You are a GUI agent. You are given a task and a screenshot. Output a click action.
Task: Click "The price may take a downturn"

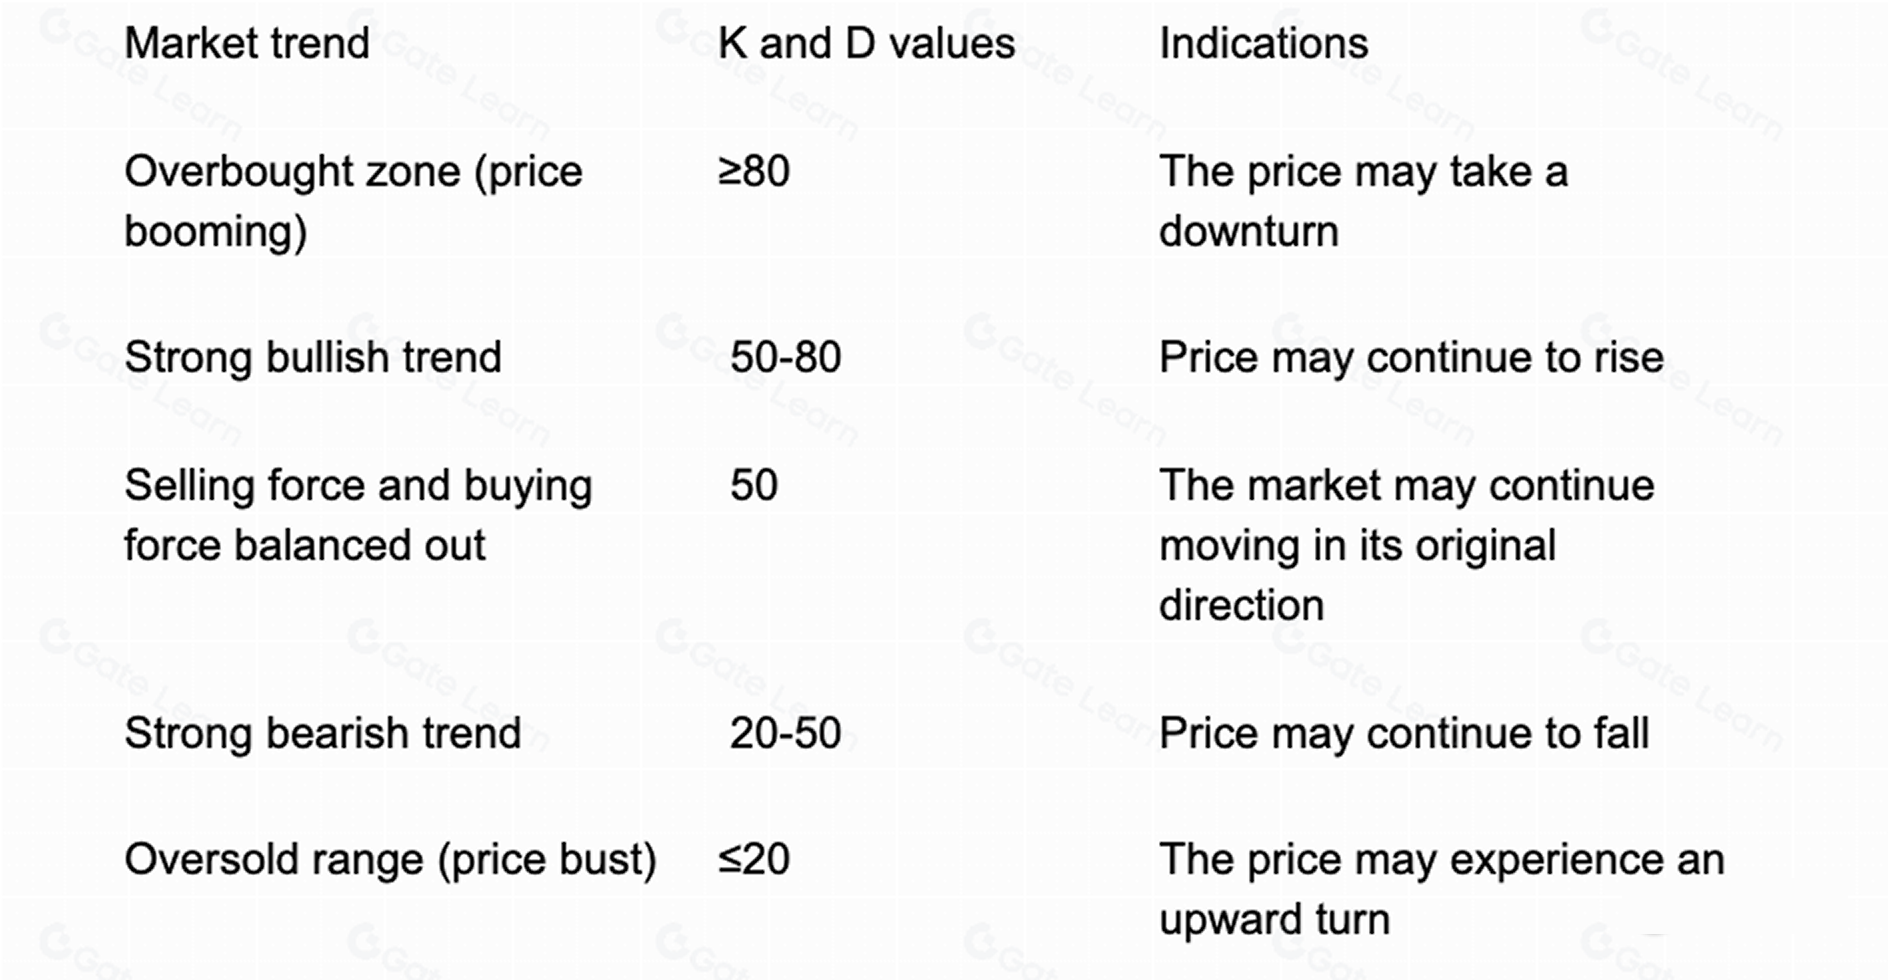[x=1363, y=200]
